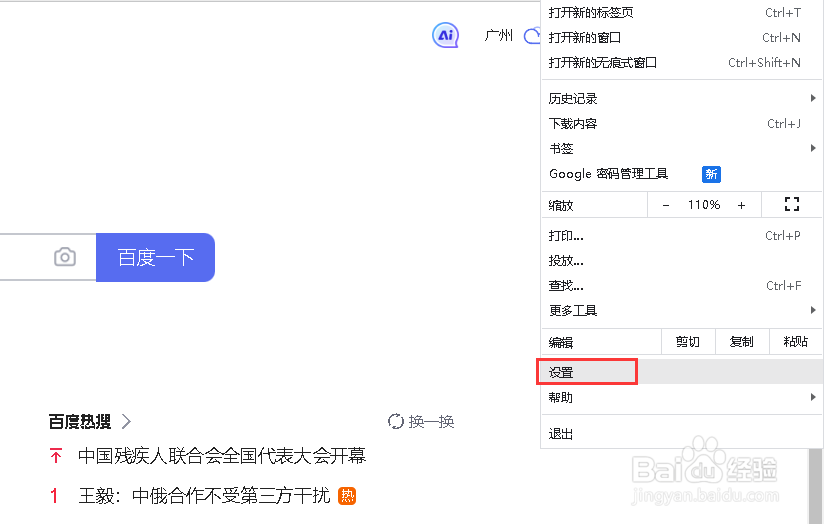The image size is (824, 524).
Task: Click the 剪切 button
Action: tap(688, 342)
